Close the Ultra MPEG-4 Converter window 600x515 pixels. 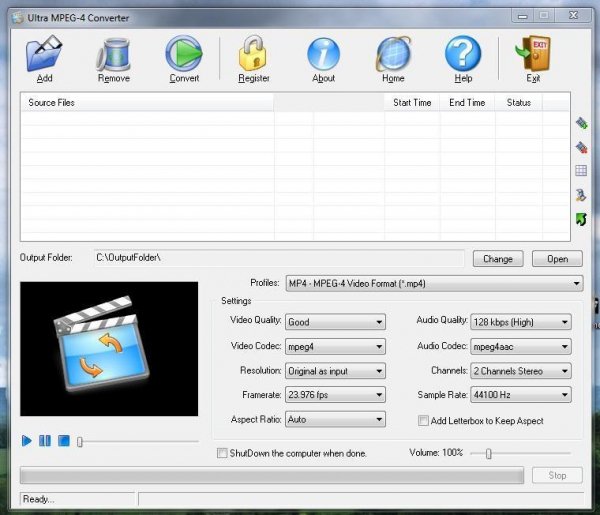coord(573,15)
